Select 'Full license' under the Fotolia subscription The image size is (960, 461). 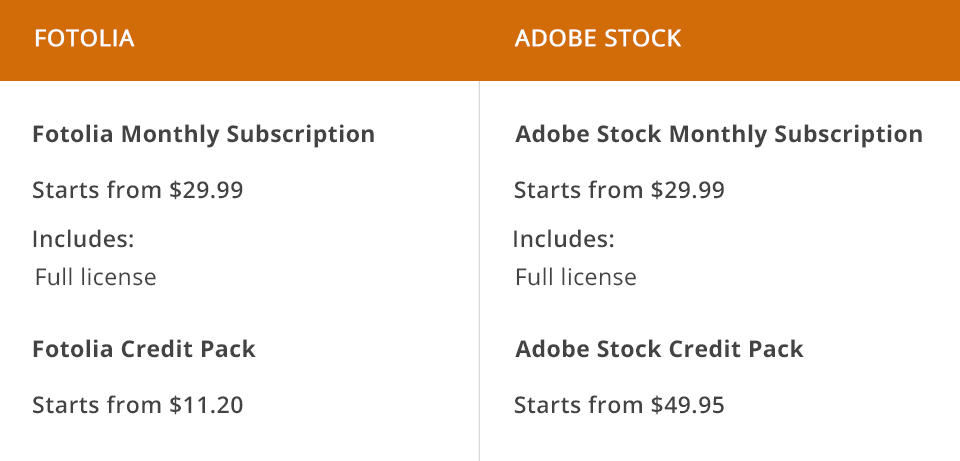[95, 277]
